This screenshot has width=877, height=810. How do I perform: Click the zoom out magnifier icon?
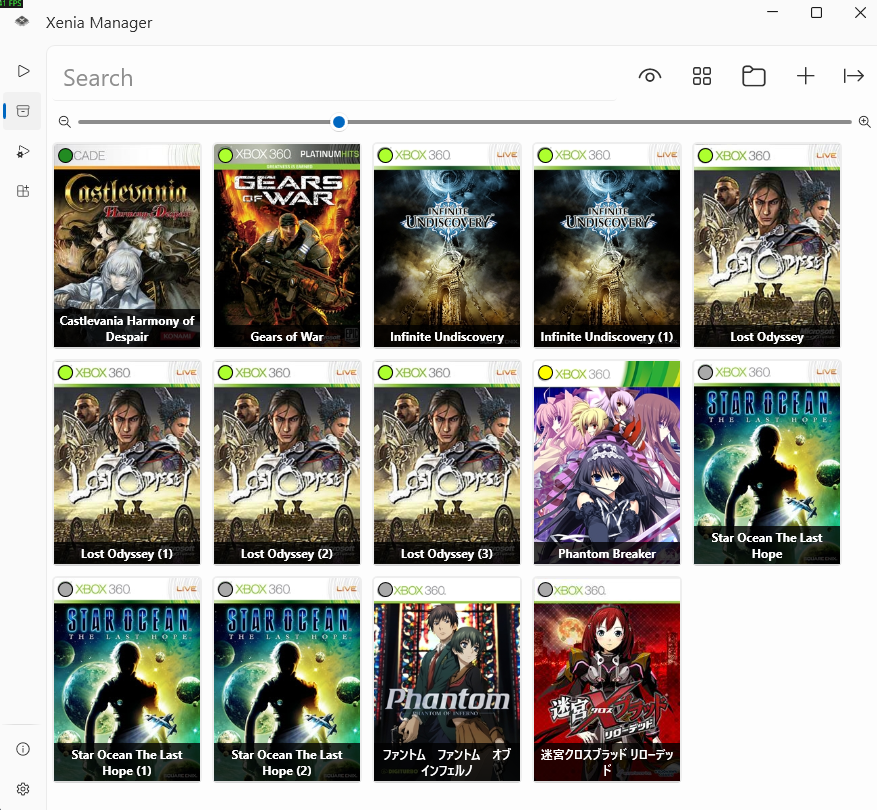point(65,122)
